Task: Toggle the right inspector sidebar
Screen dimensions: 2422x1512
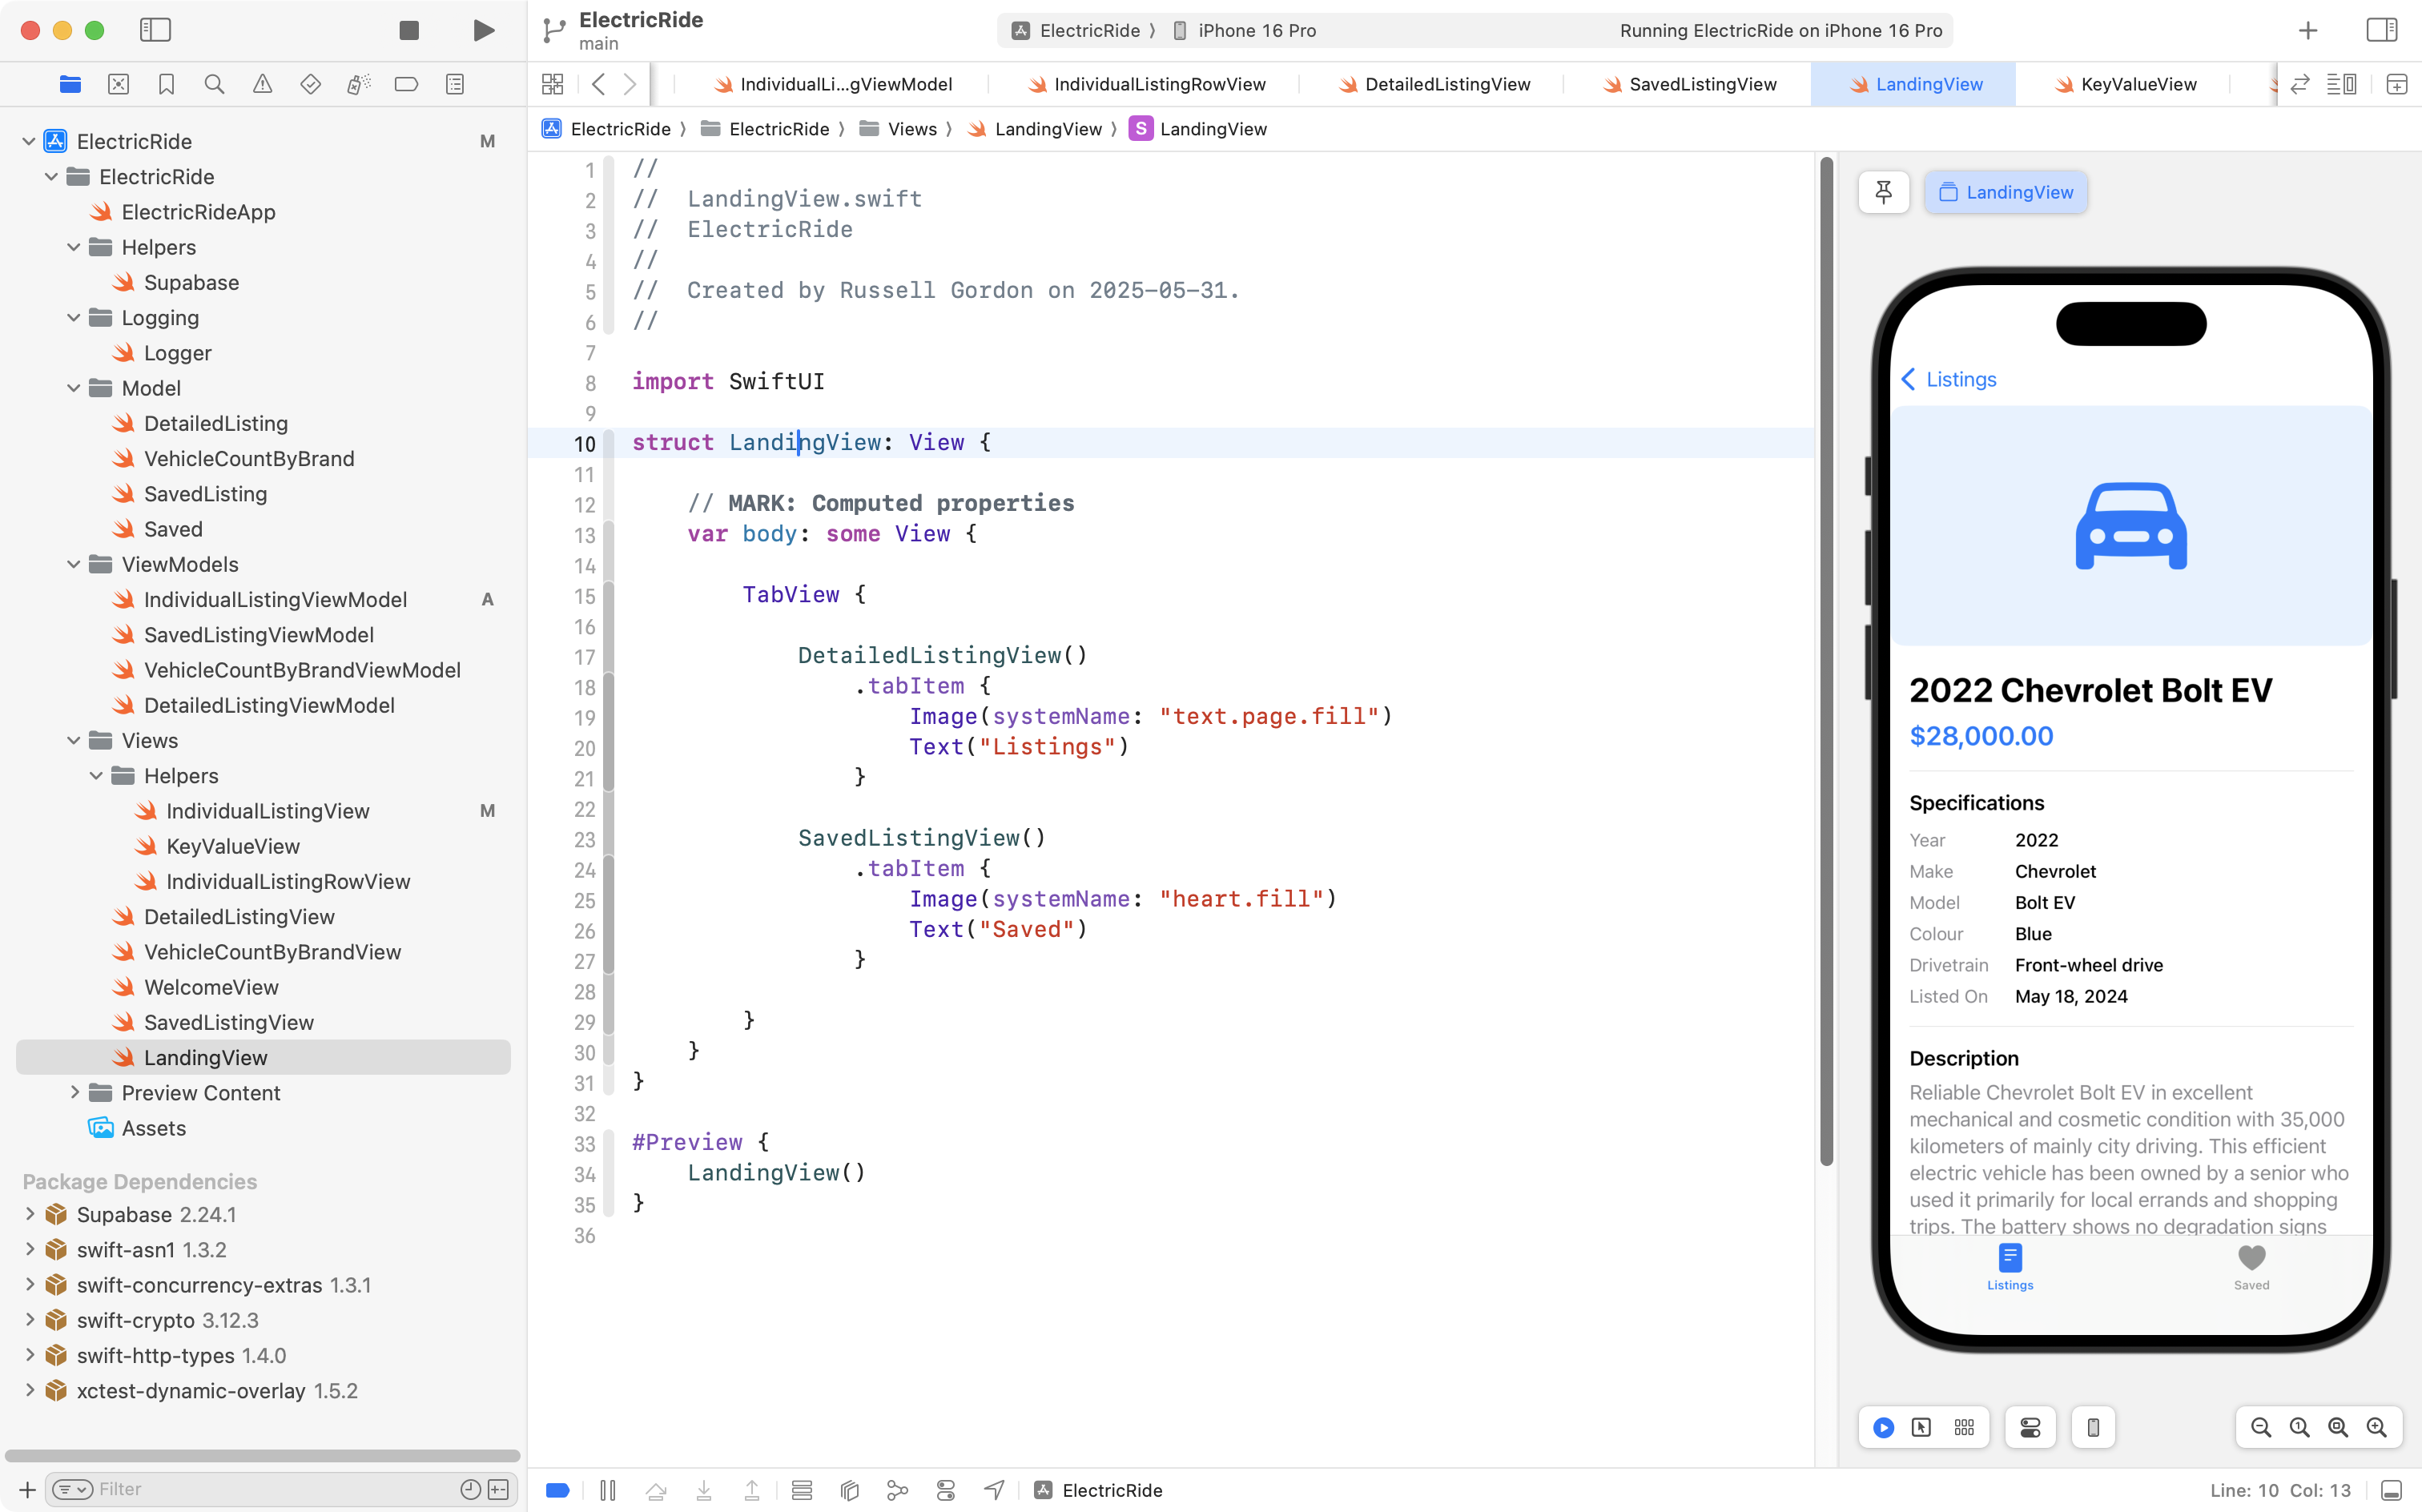Action: point(2382,30)
